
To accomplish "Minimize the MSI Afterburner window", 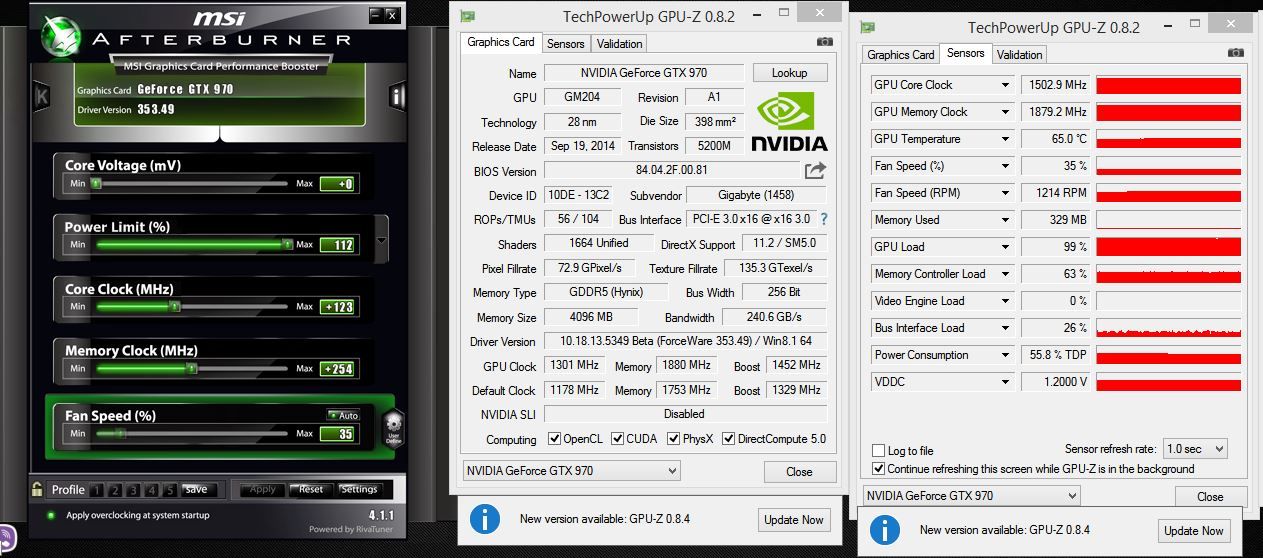I will [375, 14].
